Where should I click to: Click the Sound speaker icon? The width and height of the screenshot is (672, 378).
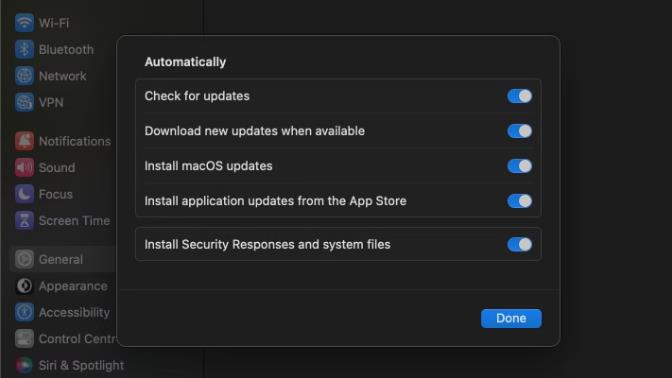(x=24, y=168)
